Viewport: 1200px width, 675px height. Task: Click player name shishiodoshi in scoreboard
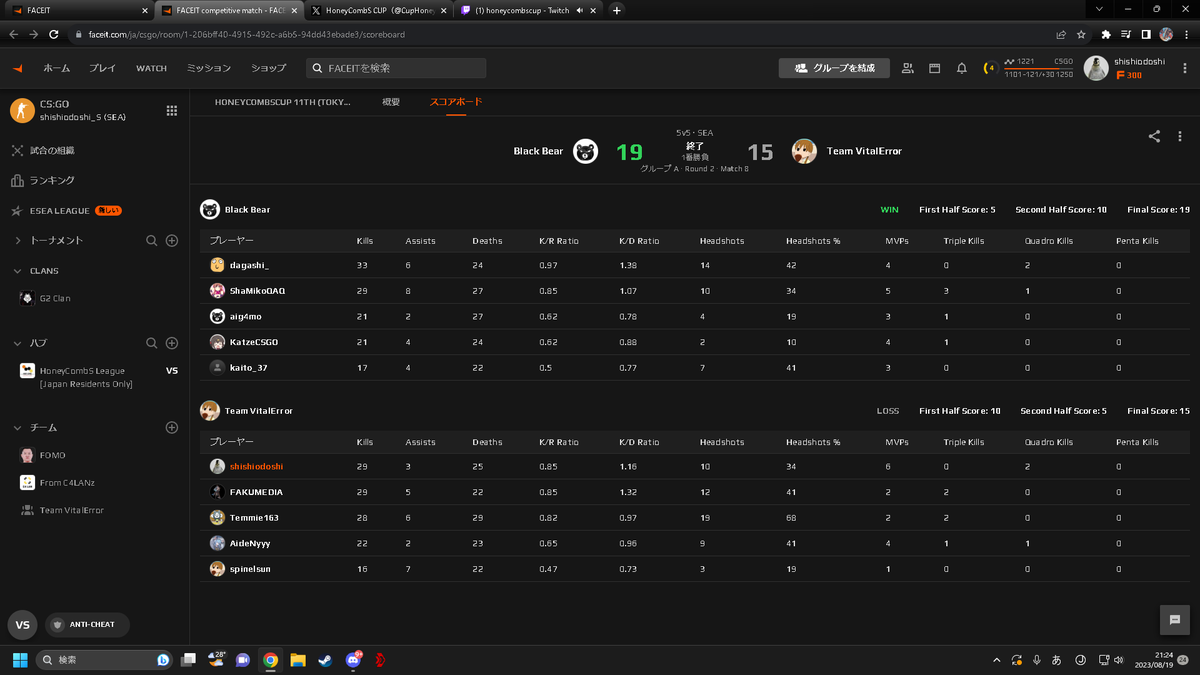tap(256, 466)
